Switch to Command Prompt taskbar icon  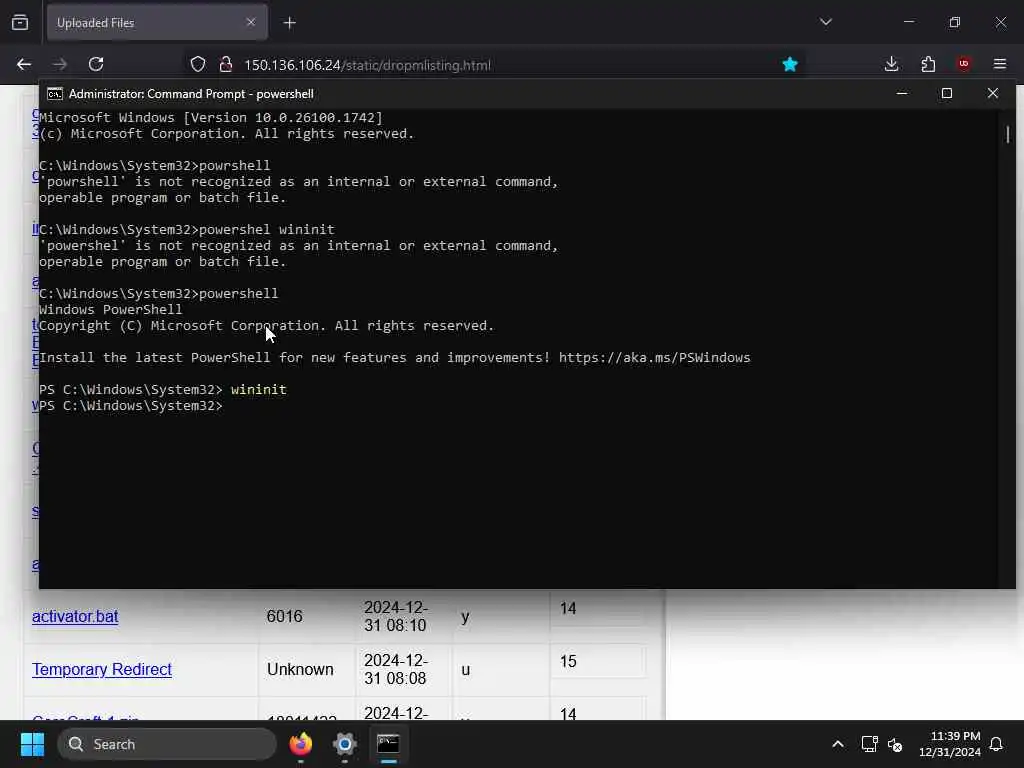click(389, 744)
